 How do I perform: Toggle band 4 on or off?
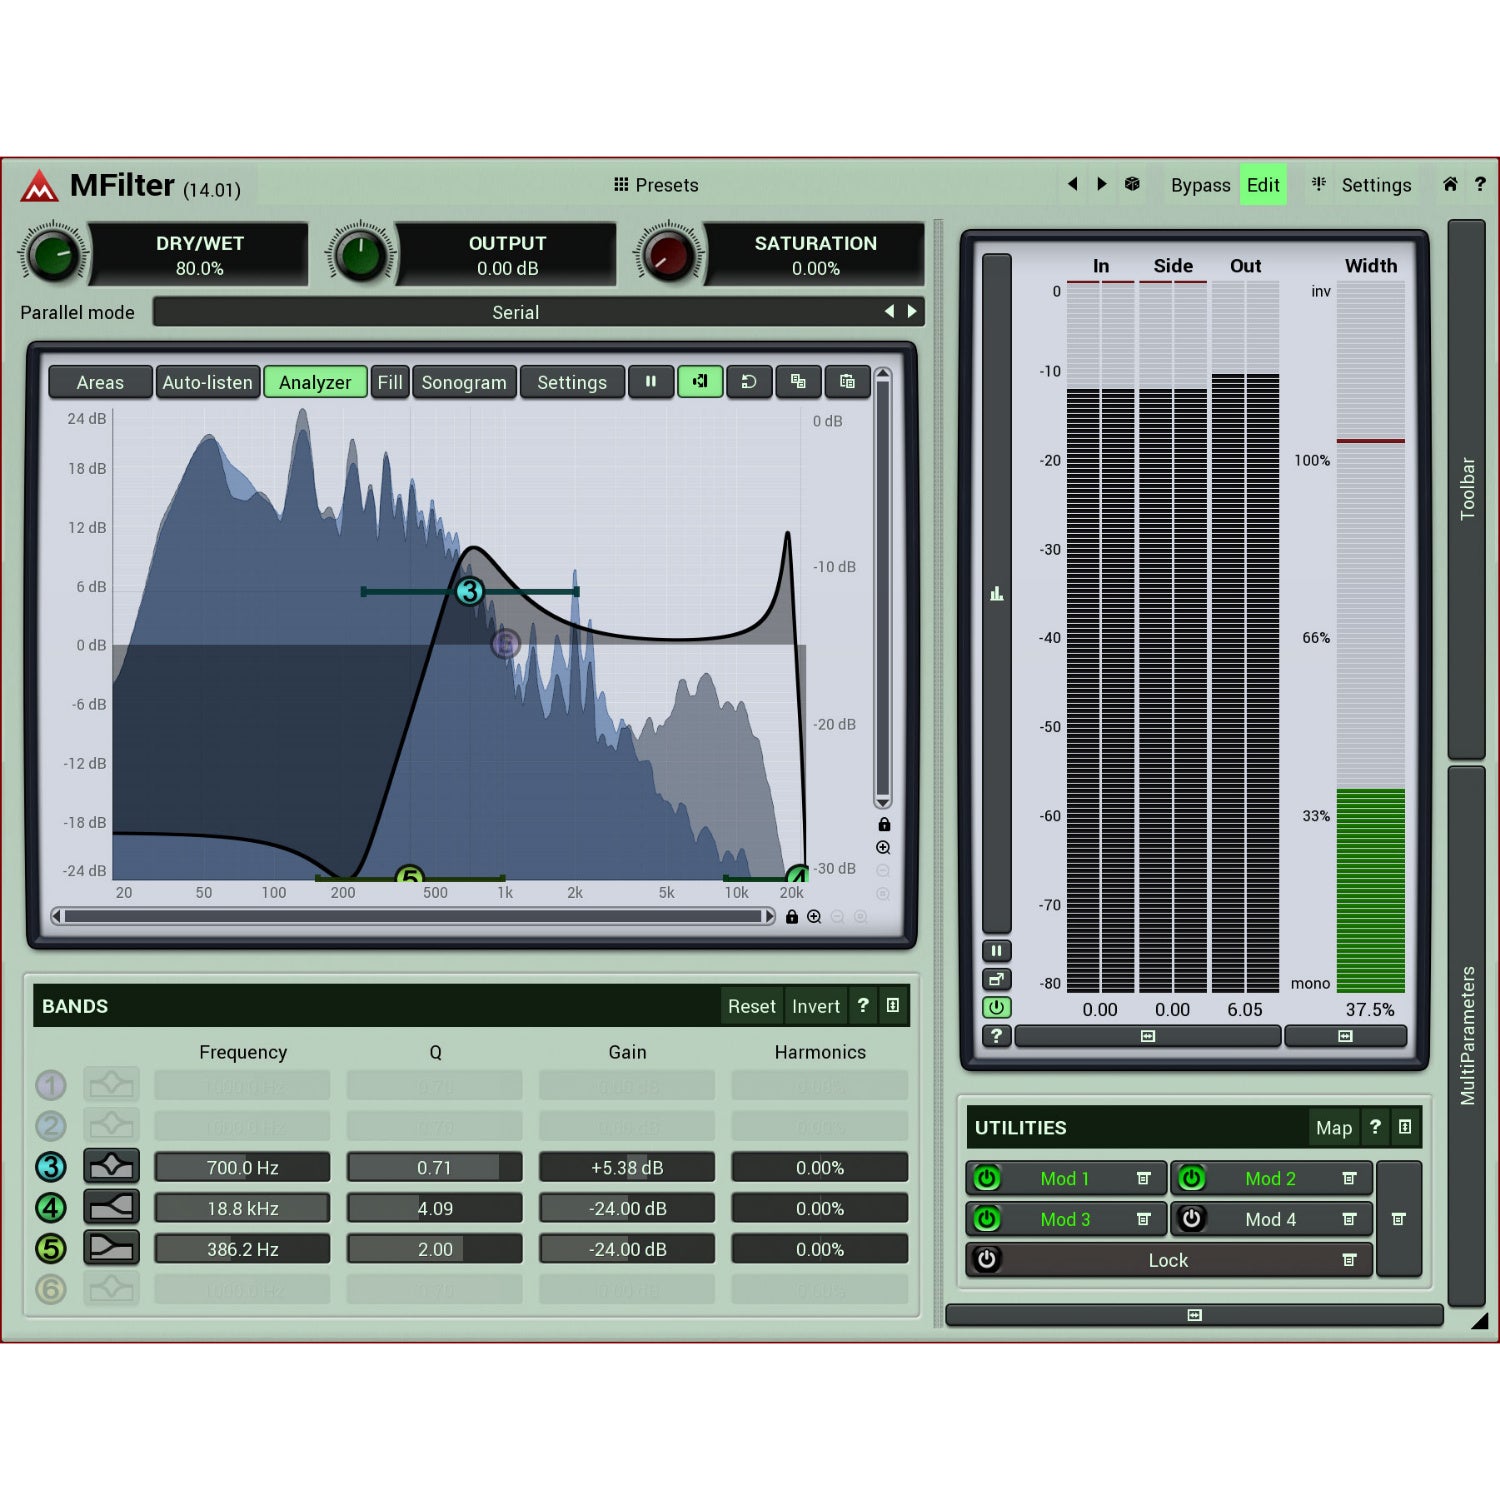point(51,1208)
